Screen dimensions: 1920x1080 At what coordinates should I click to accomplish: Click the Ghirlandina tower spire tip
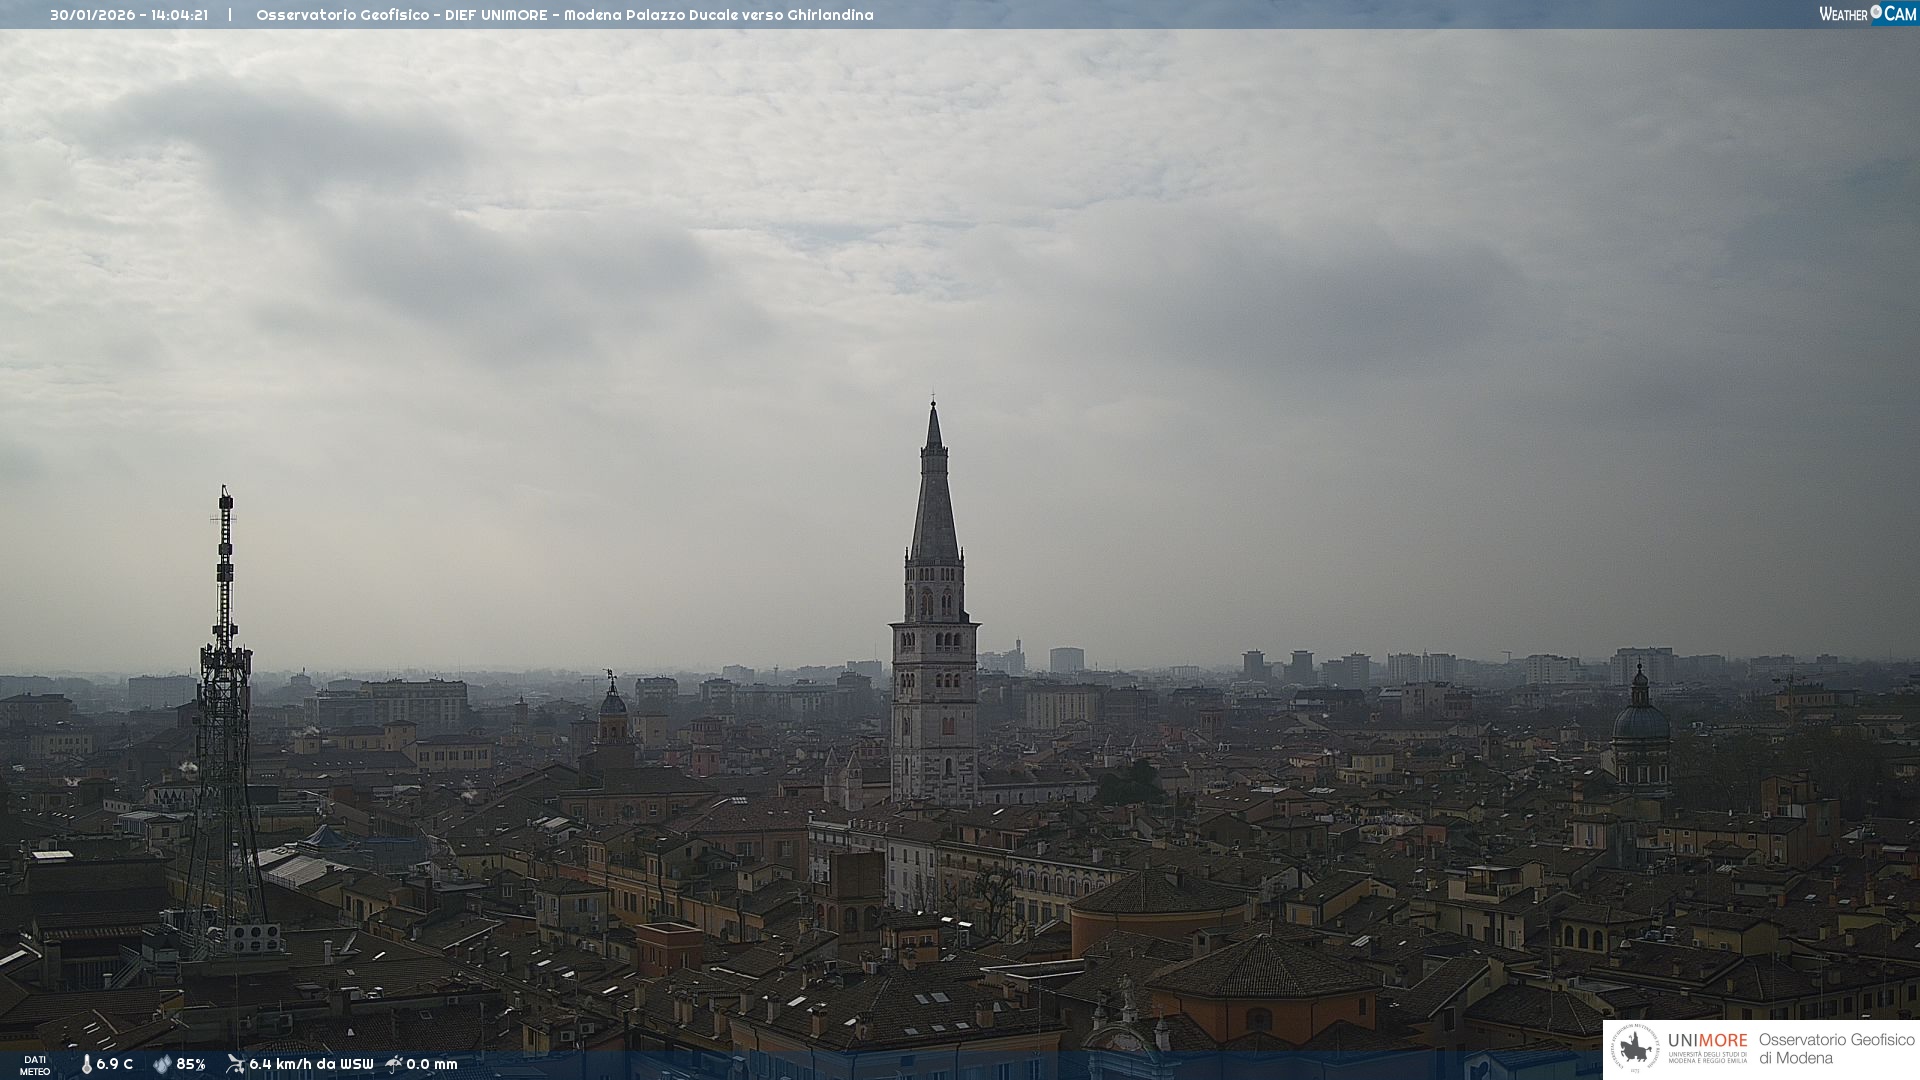[934, 403]
